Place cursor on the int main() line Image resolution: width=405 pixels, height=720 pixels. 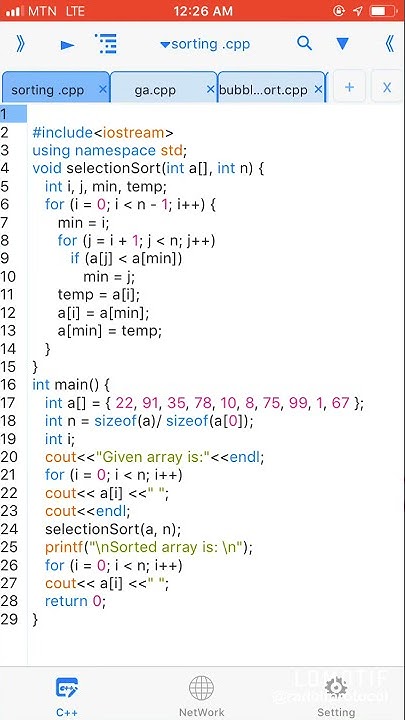(x=71, y=384)
